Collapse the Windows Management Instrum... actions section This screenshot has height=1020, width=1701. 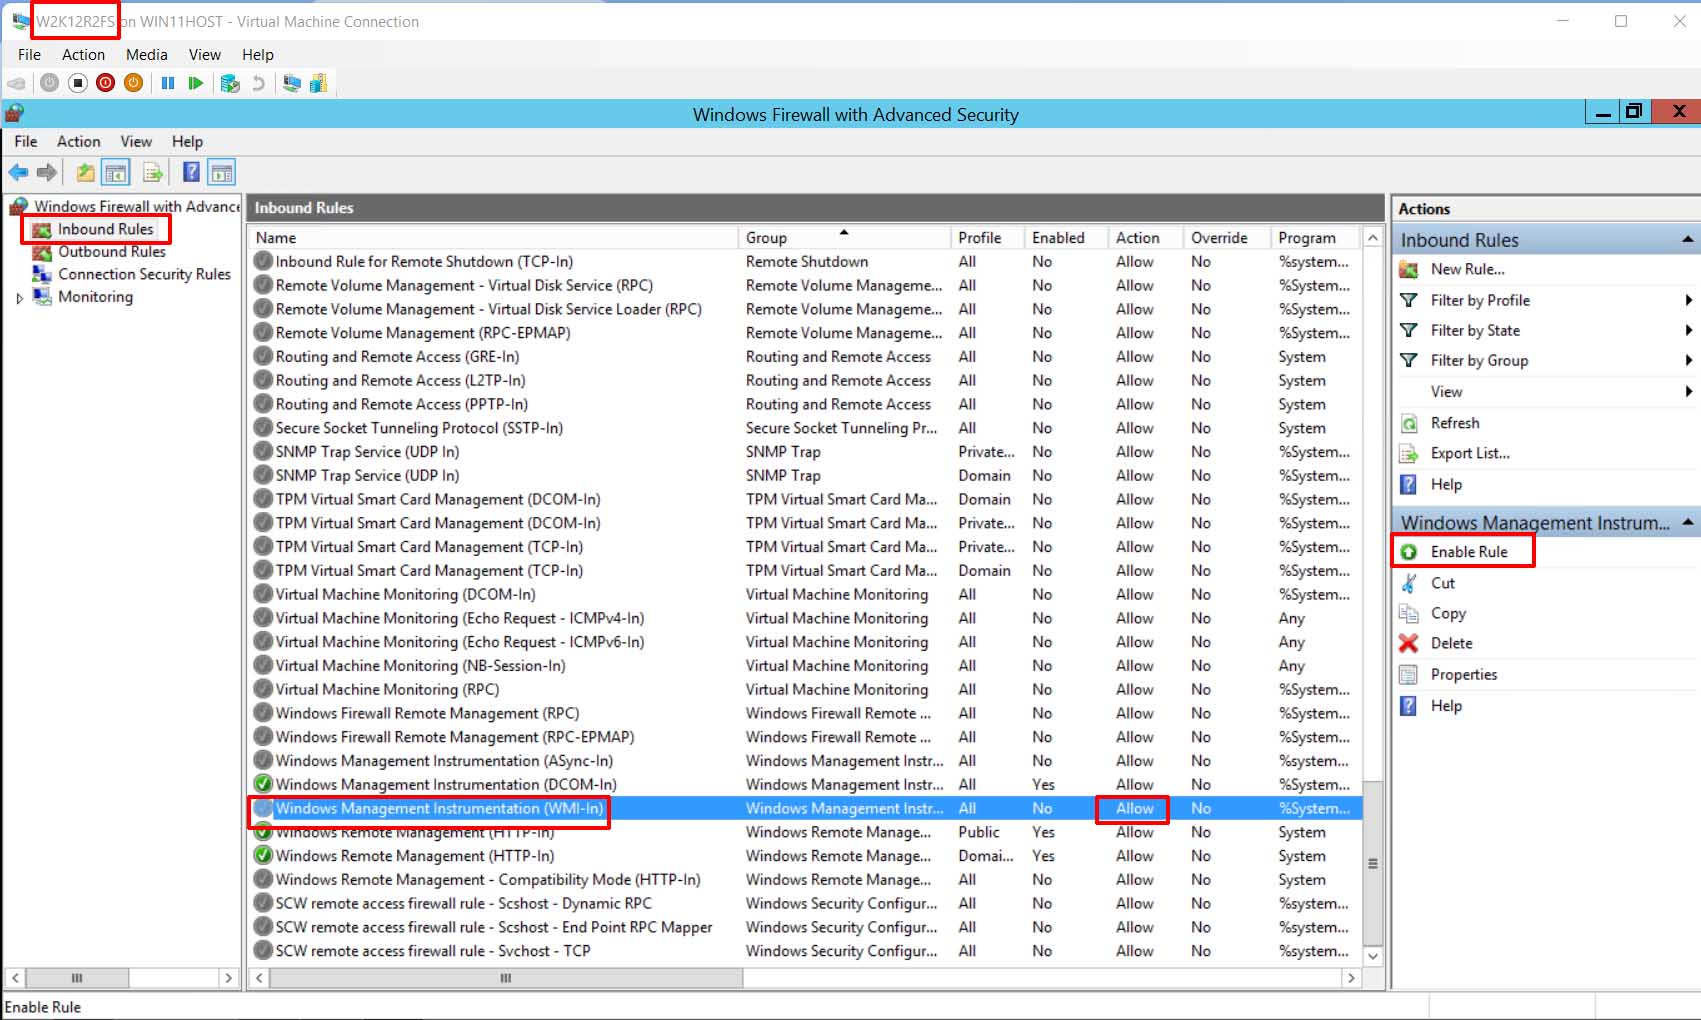pyautogui.click(x=1688, y=522)
